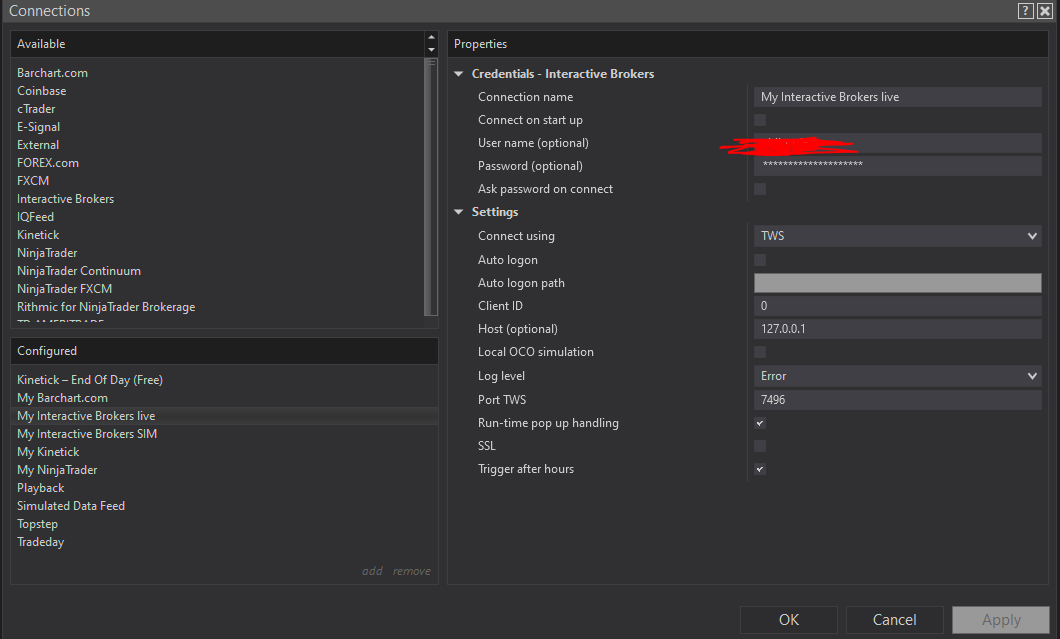
Task: Enable the SSL checkbox
Action: pos(760,446)
